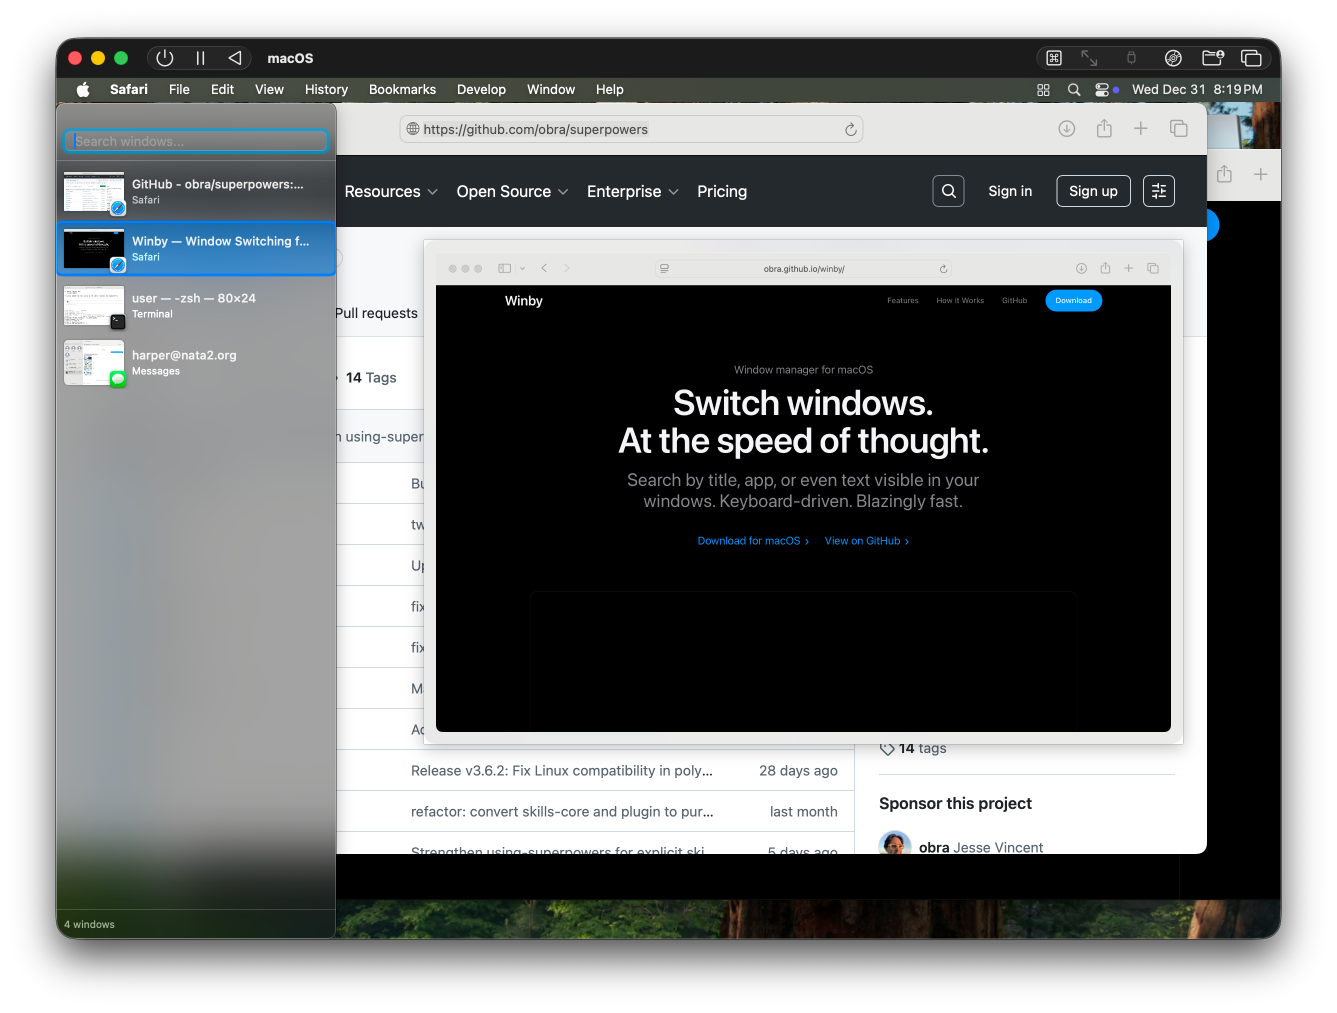
Task: Open Safari's tab overview icon
Action: click(1178, 128)
